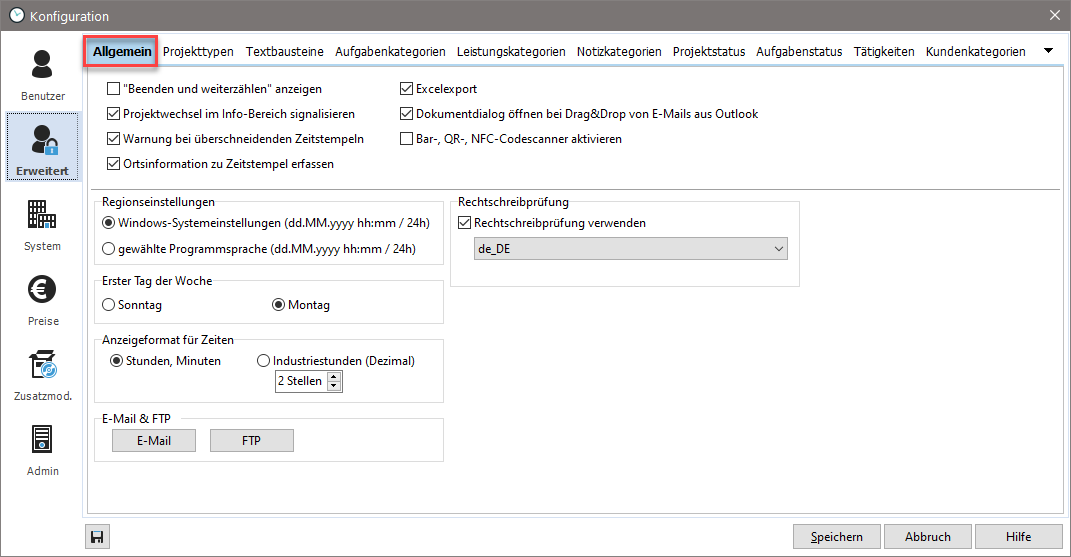Image resolution: width=1071 pixels, height=557 pixels.
Task: Enable "Beenden und weiterzählen" anzeigen checkbox
Action: pos(113,89)
